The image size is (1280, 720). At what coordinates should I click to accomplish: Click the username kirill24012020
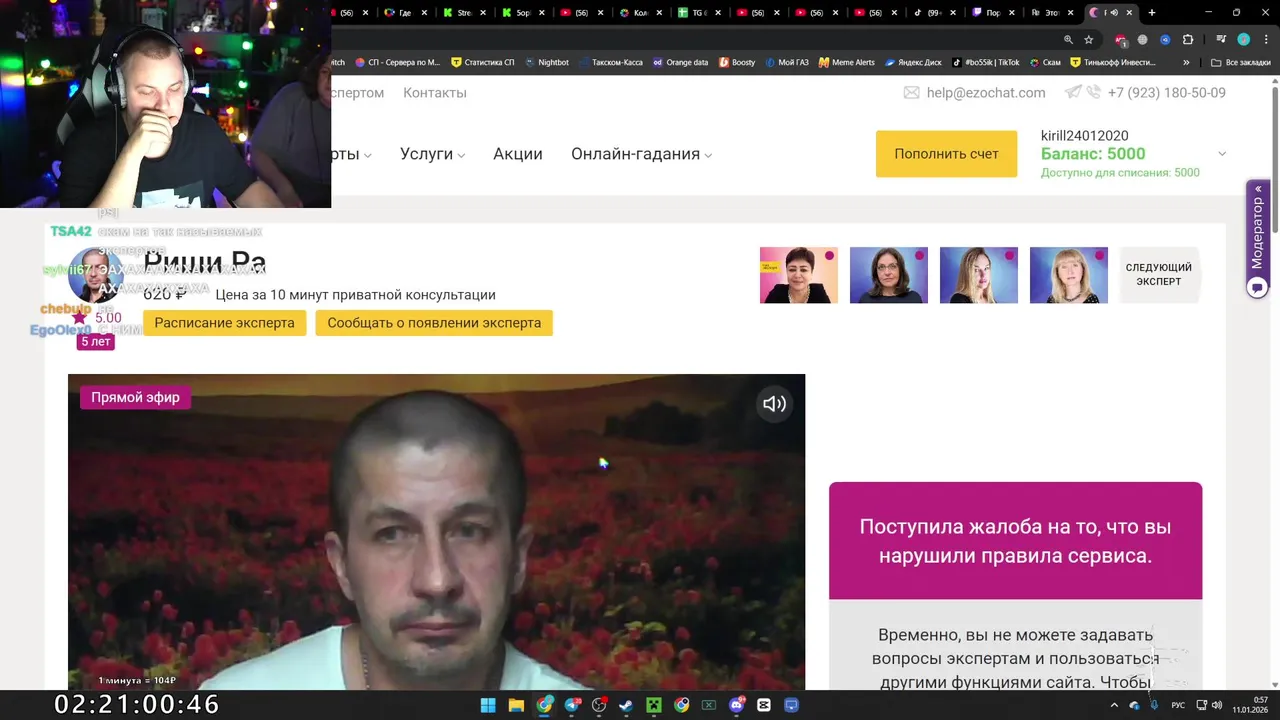point(1084,136)
